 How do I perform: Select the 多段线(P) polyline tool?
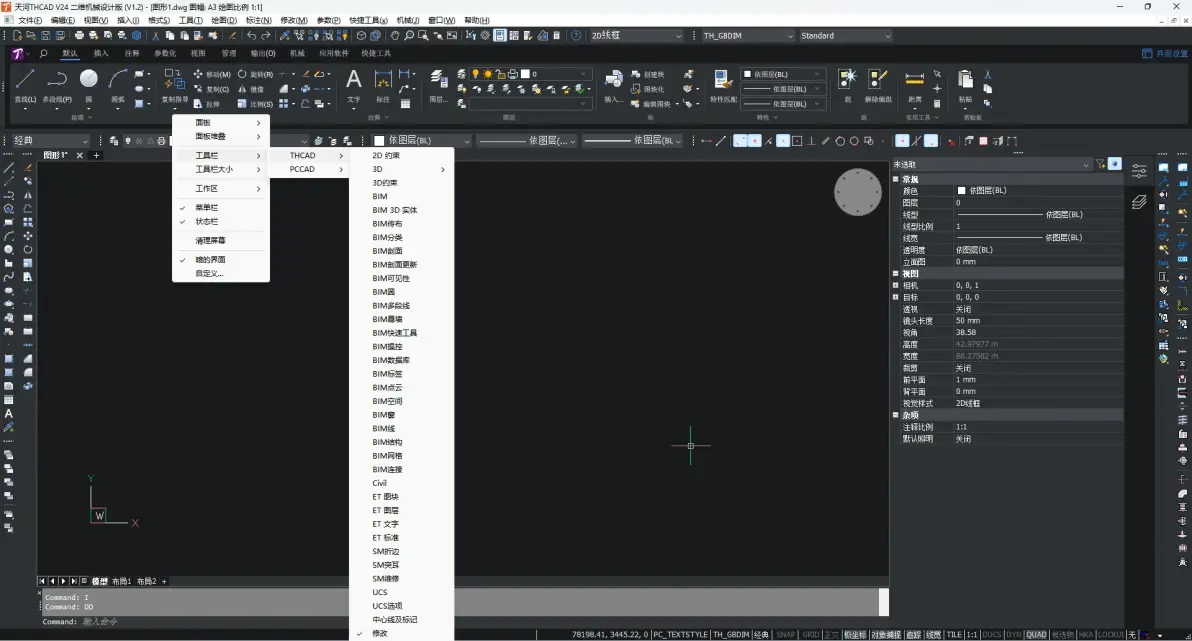(57, 86)
